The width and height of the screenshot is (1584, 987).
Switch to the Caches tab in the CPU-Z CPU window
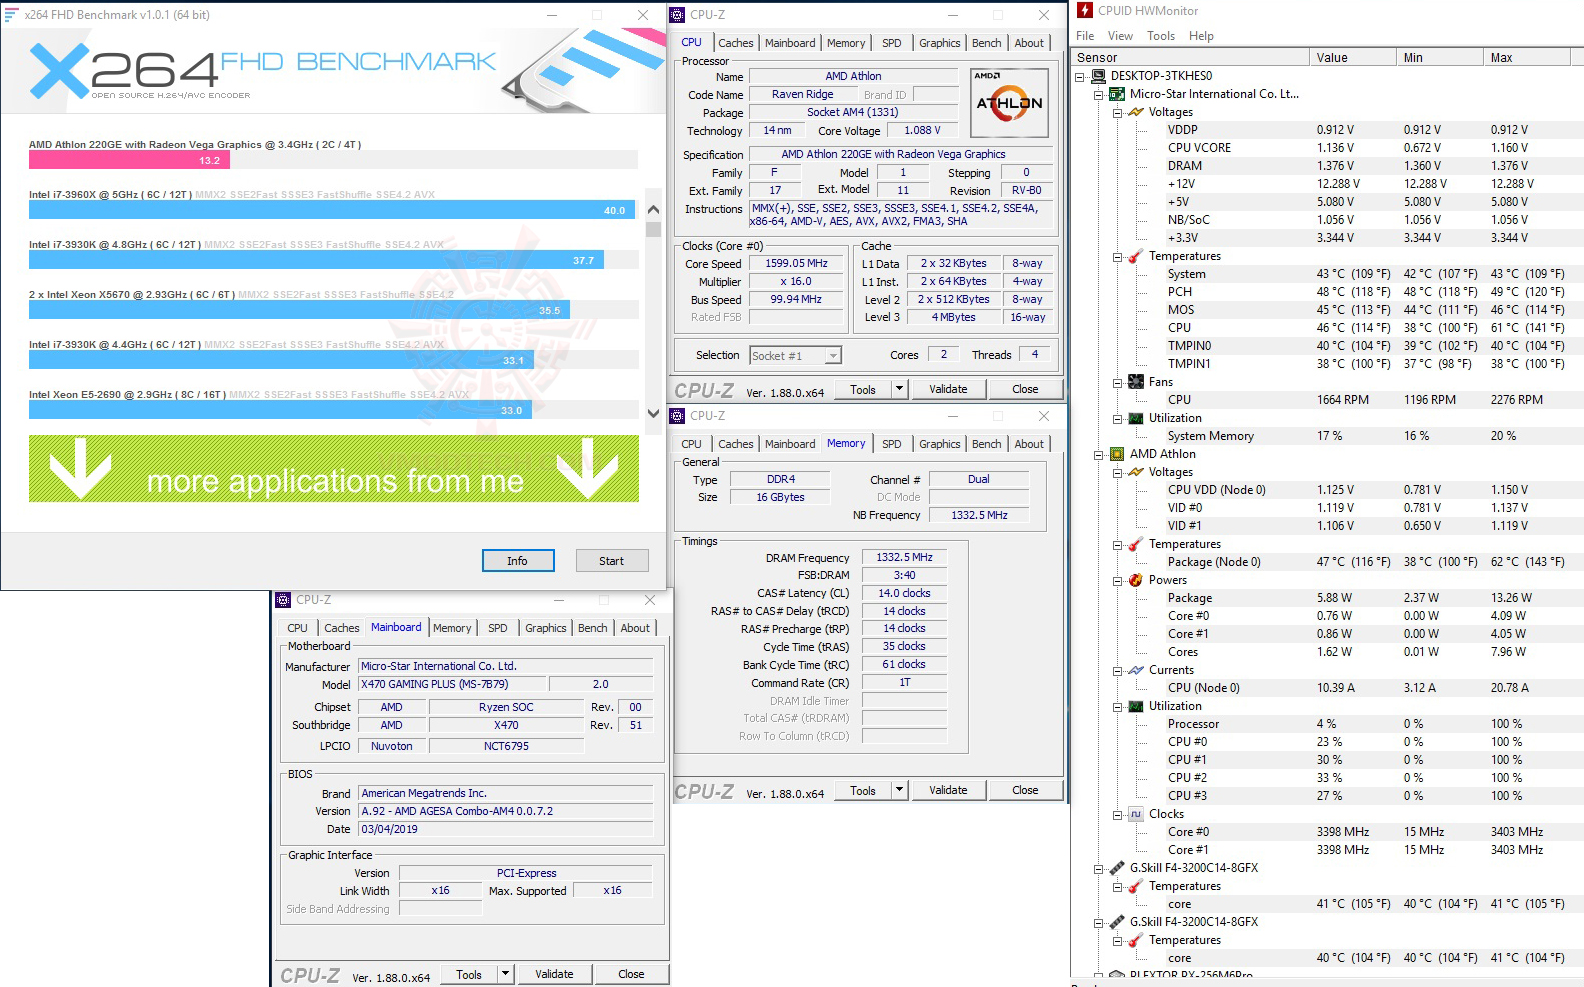pyautogui.click(x=736, y=43)
